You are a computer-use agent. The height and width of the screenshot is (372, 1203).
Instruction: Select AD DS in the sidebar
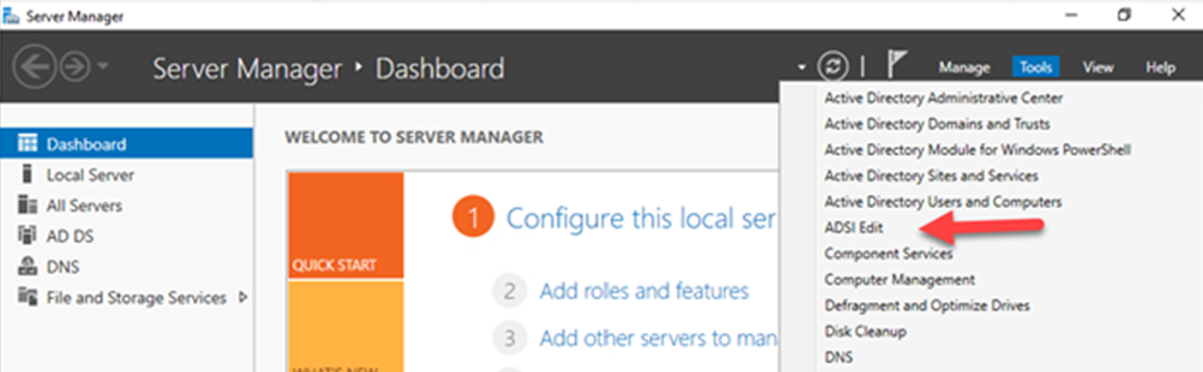127,236
